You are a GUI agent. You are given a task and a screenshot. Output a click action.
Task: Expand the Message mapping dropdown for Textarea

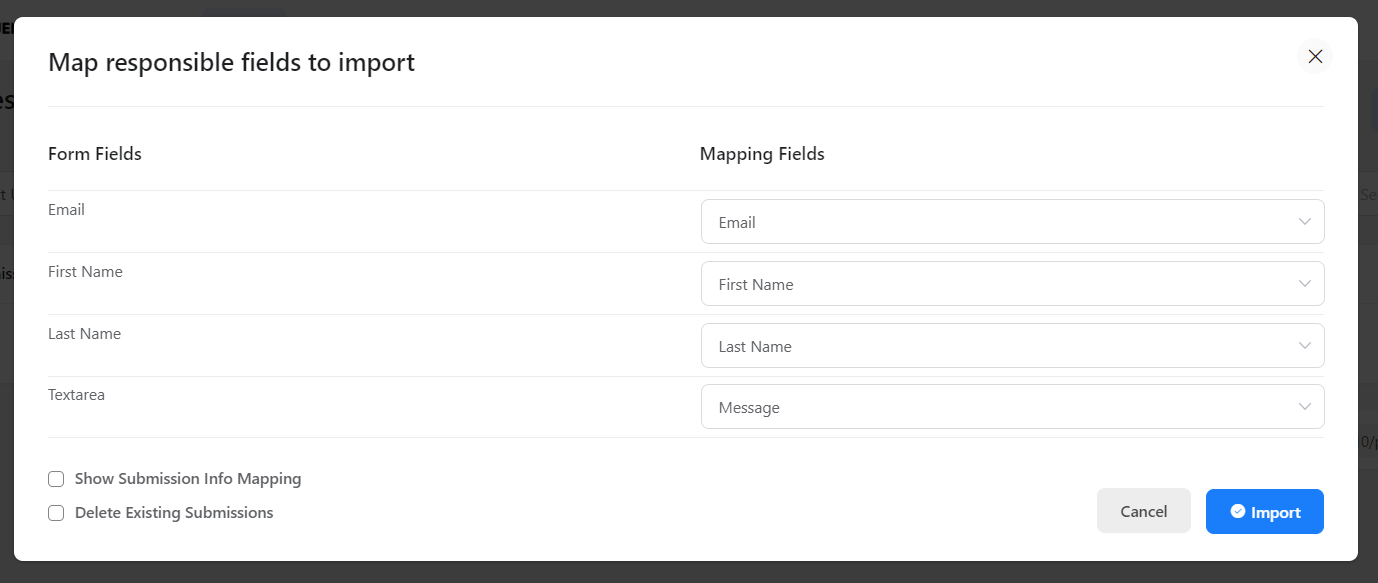tap(1000, 407)
